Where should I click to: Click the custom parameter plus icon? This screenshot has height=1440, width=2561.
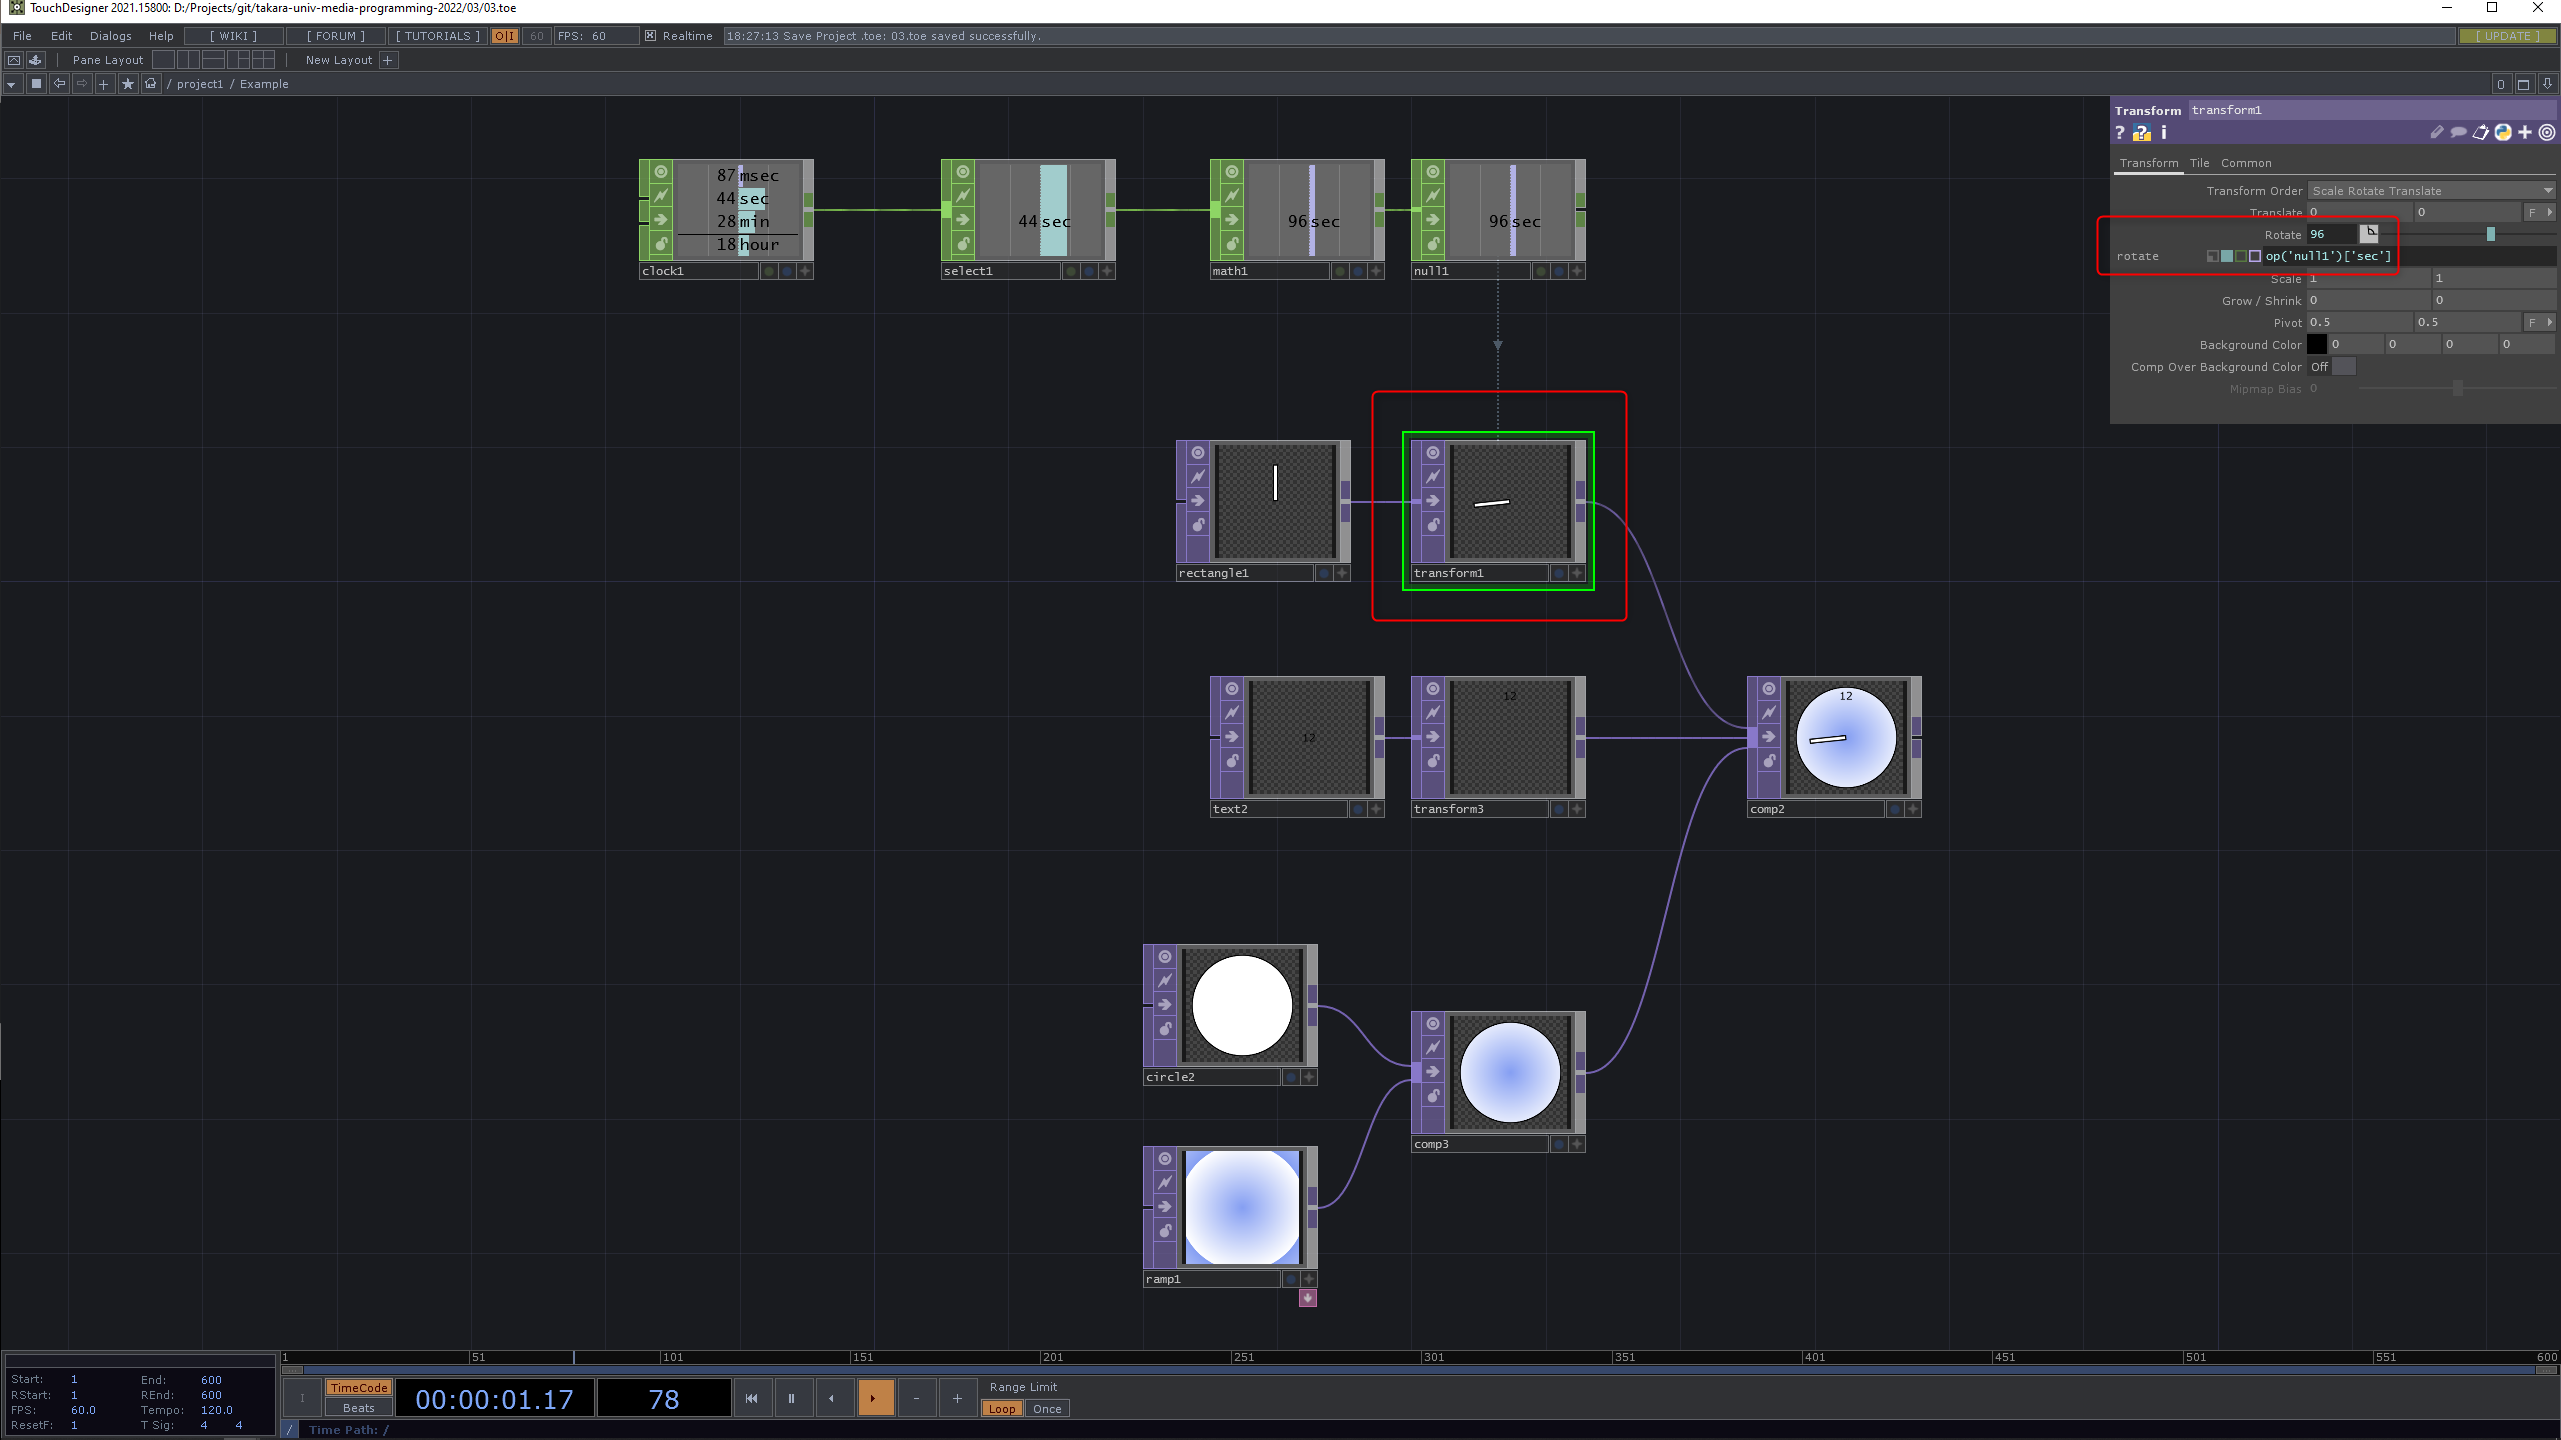pyautogui.click(x=2525, y=132)
